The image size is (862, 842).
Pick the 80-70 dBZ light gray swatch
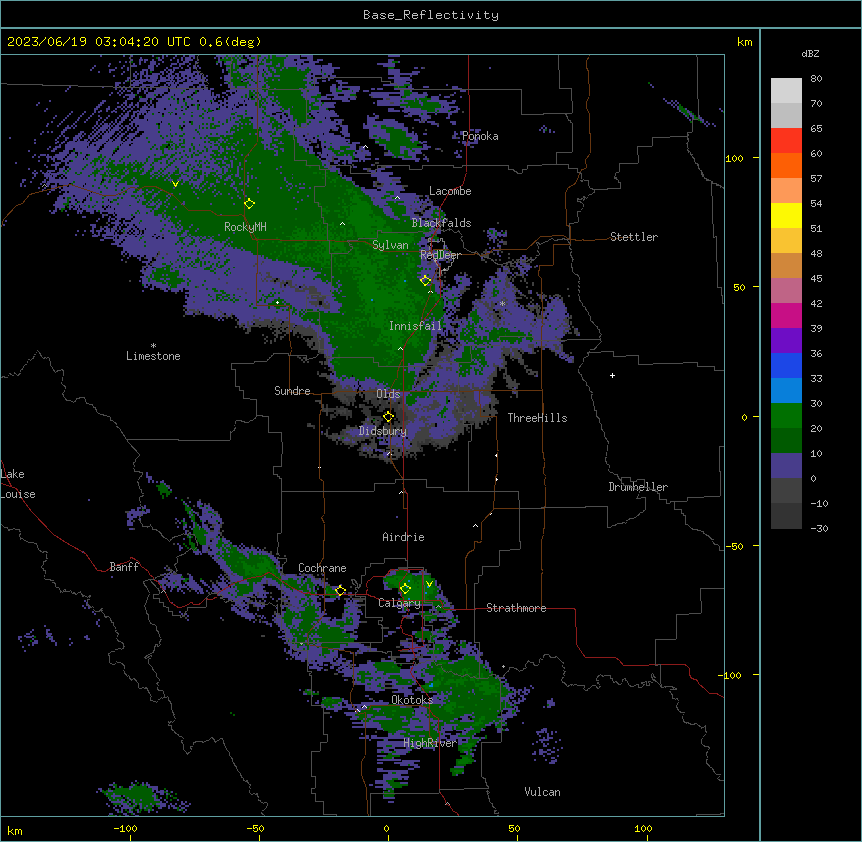point(786,91)
